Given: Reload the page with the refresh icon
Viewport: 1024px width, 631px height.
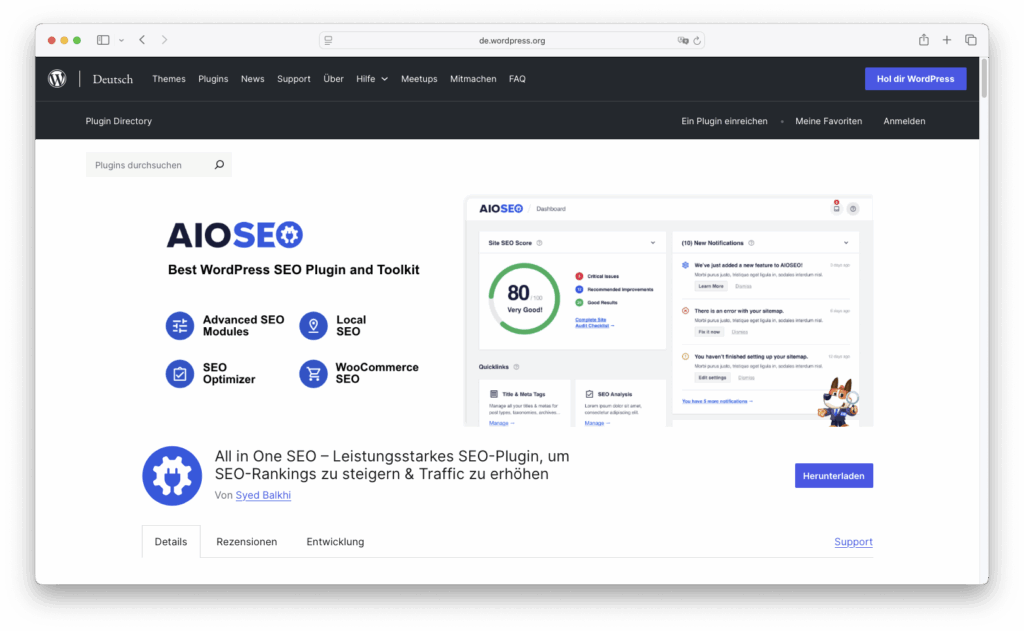Looking at the screenshot, I should click(x=697, y=40).
